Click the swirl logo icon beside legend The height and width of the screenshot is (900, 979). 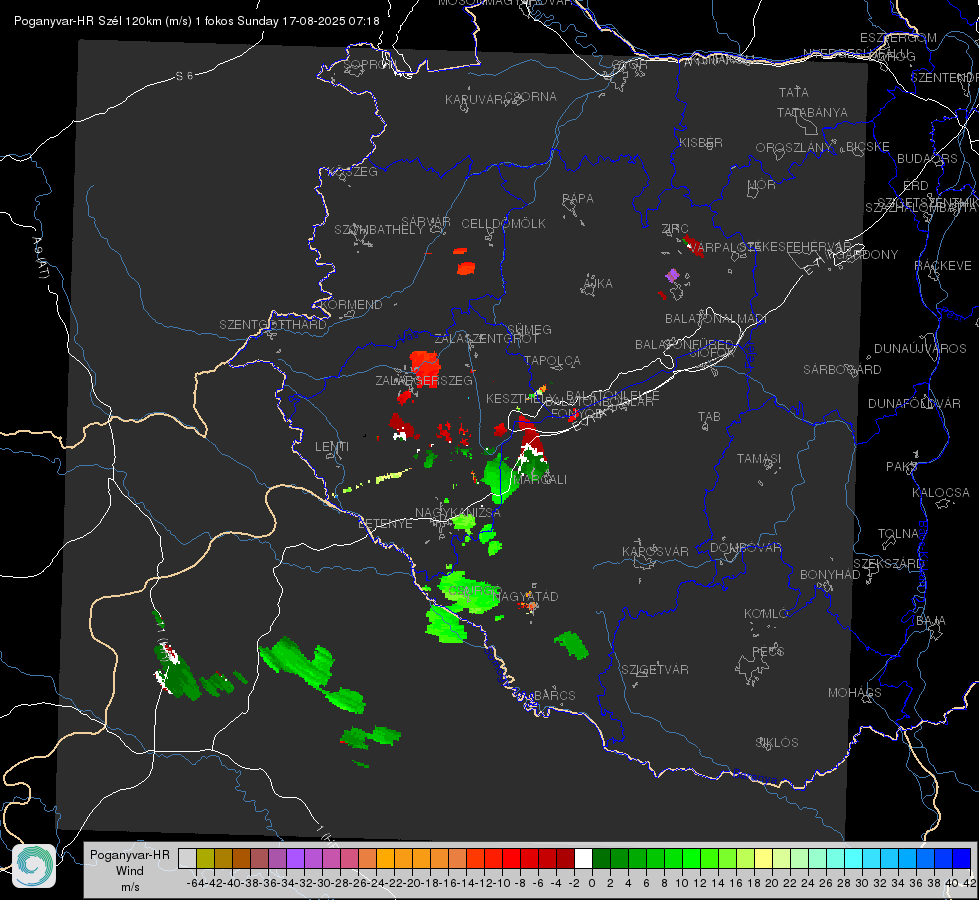click(x=34, y=866)
